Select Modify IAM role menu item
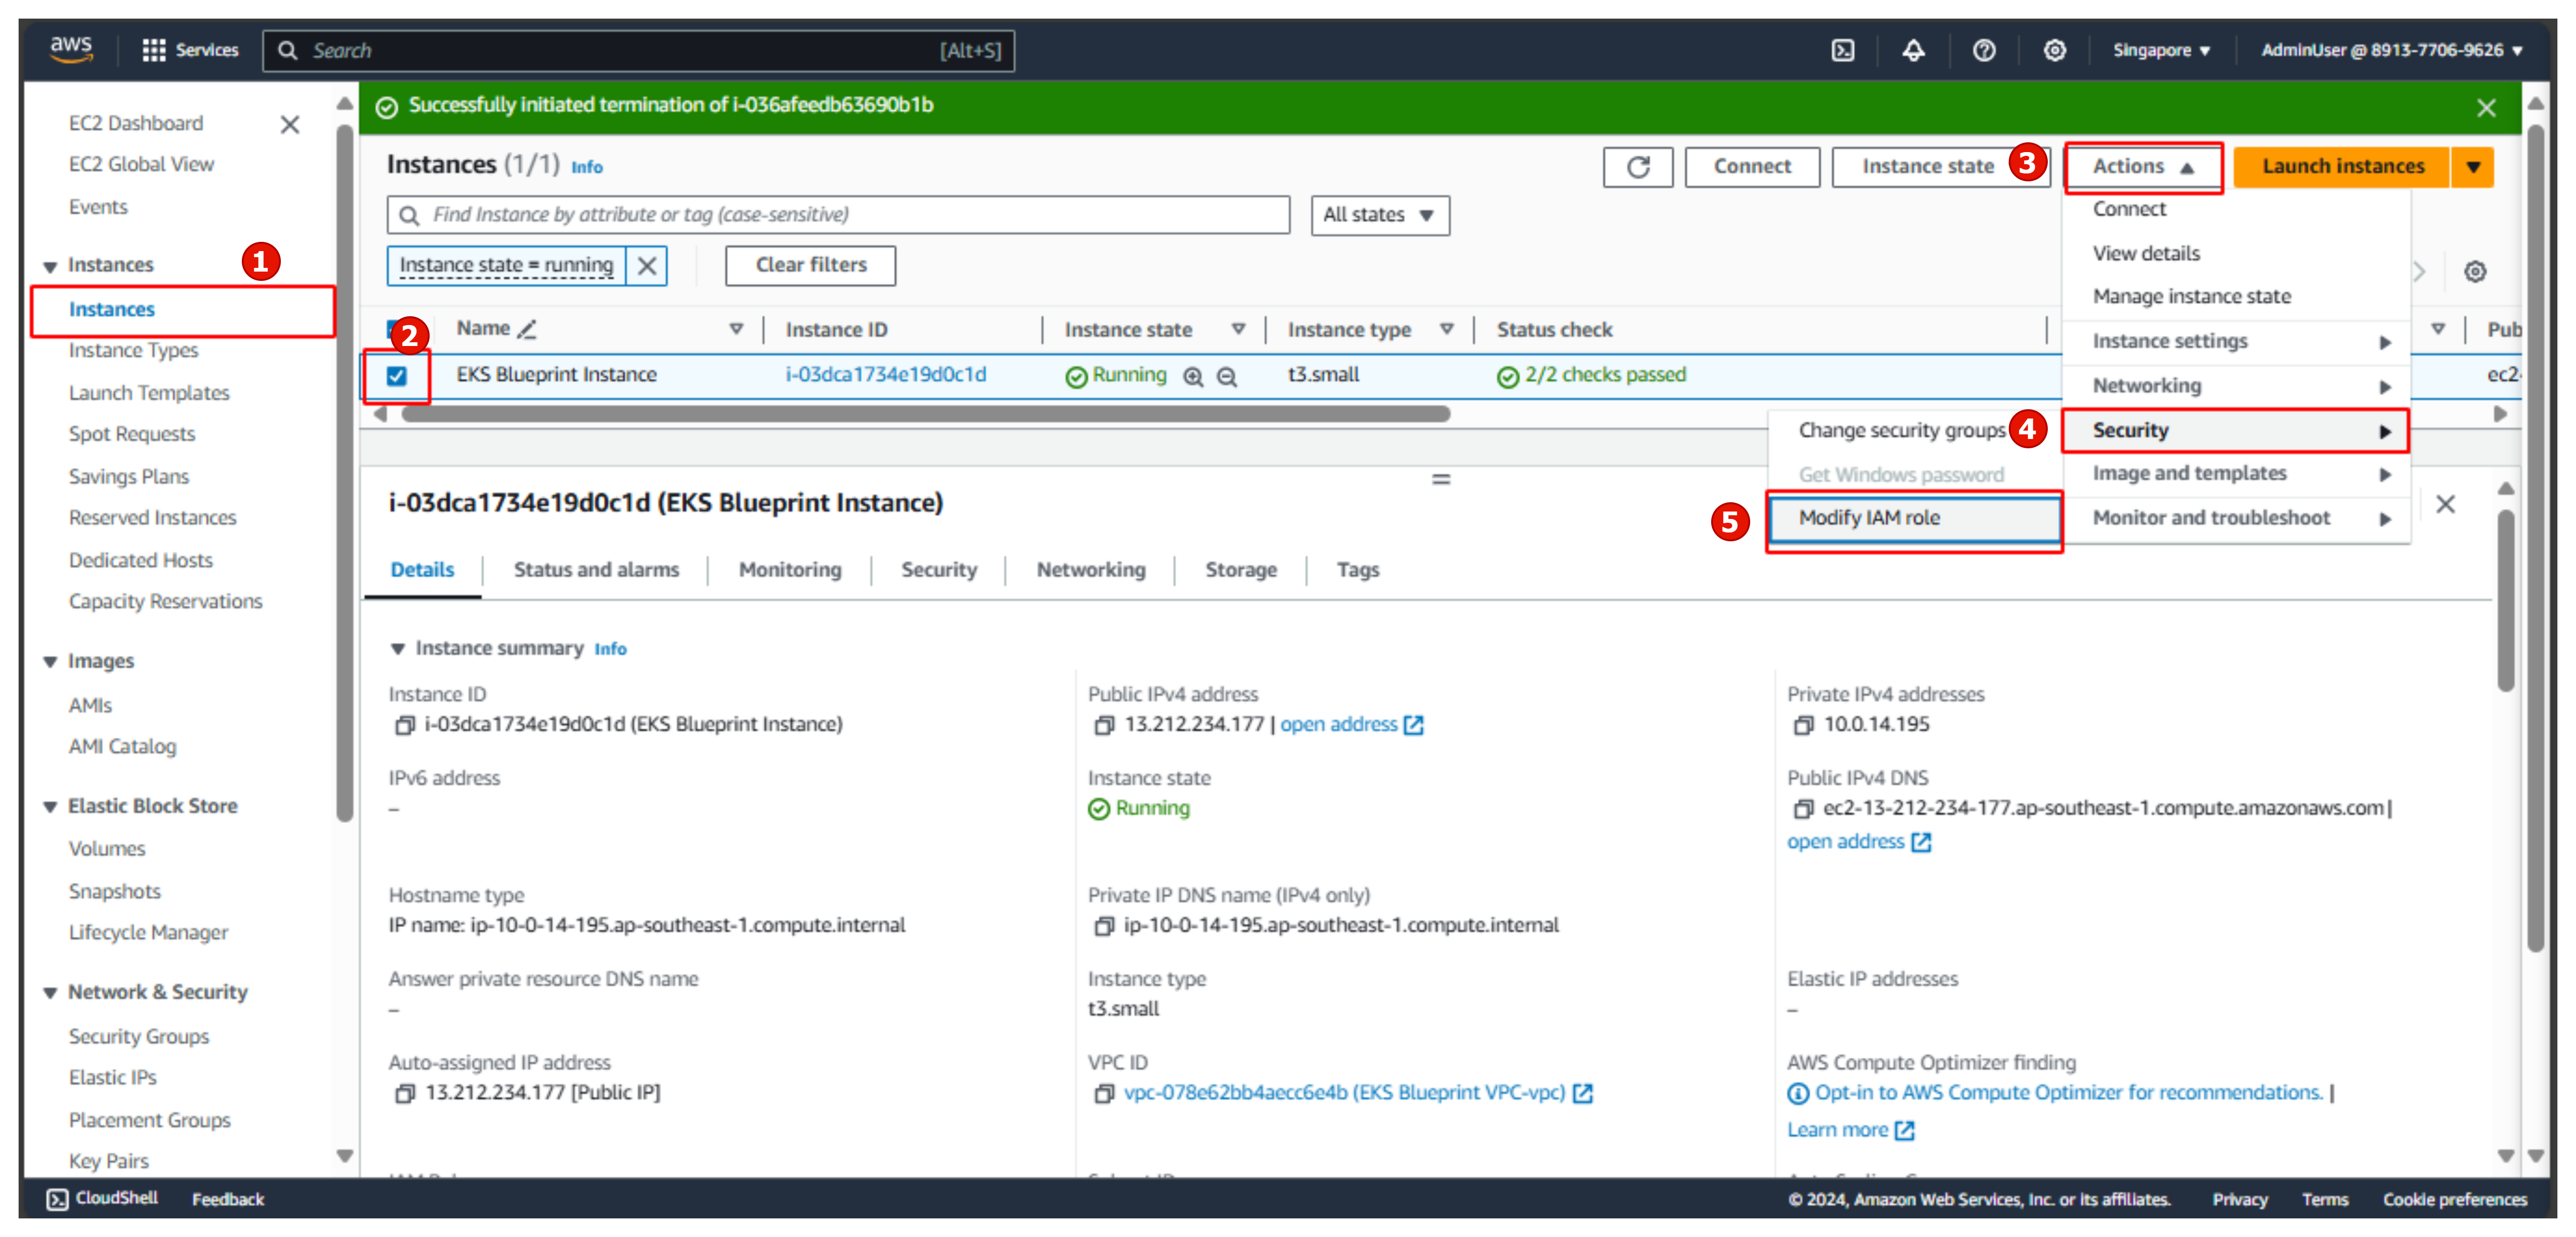 tap(1914, 518)
